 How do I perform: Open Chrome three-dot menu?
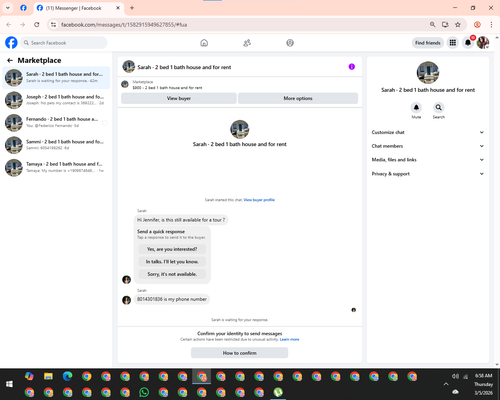point(491,25)
